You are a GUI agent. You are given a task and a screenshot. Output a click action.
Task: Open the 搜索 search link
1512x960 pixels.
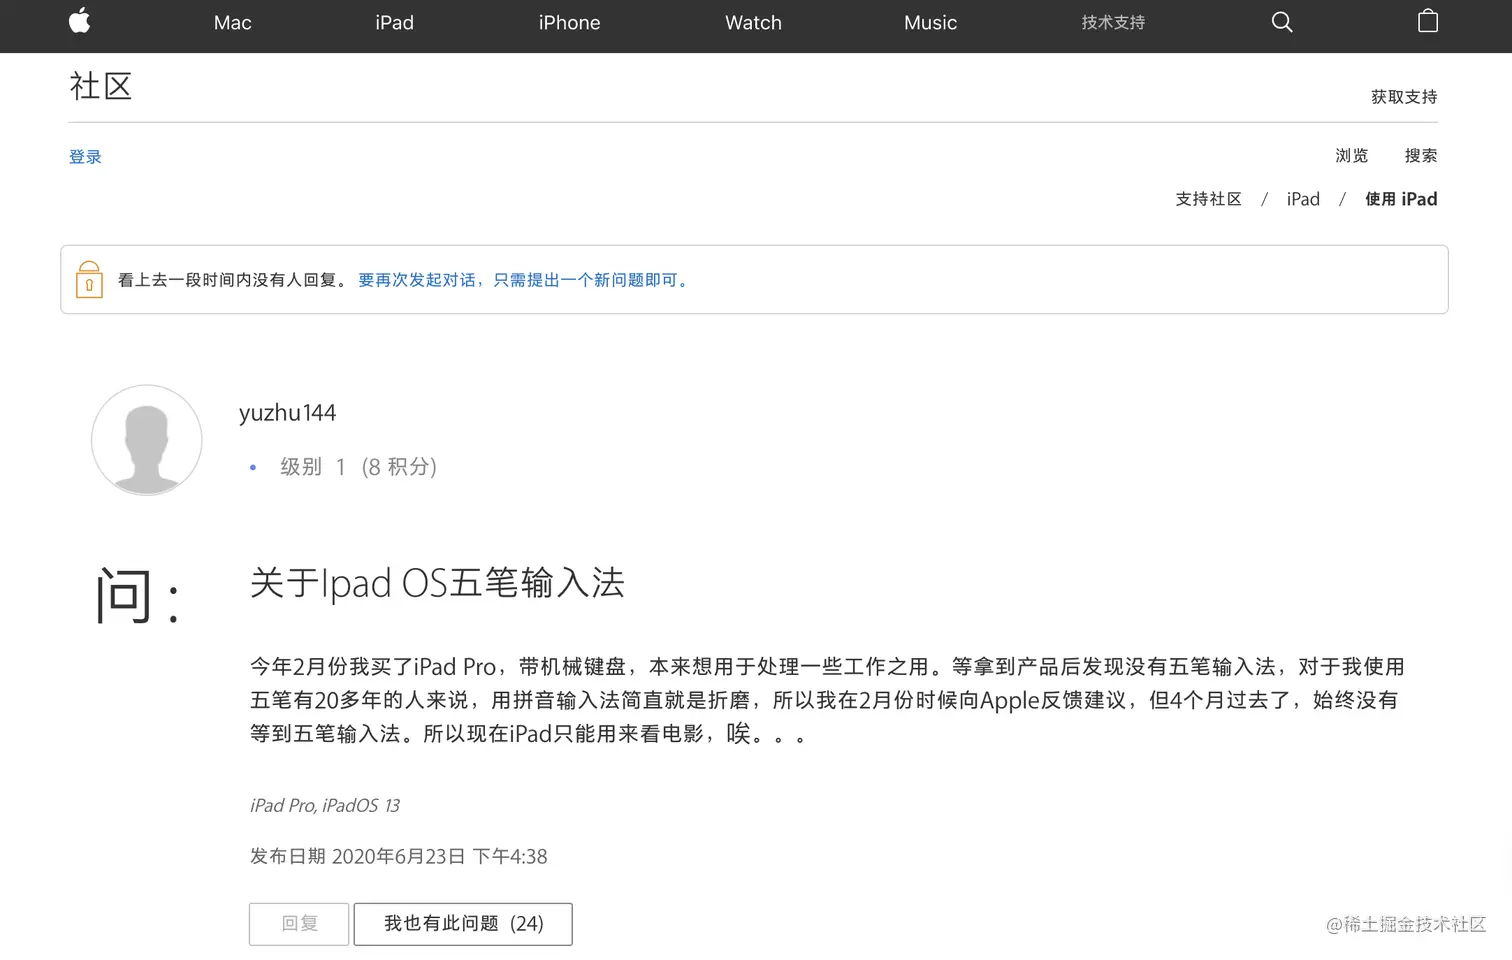1421,156
